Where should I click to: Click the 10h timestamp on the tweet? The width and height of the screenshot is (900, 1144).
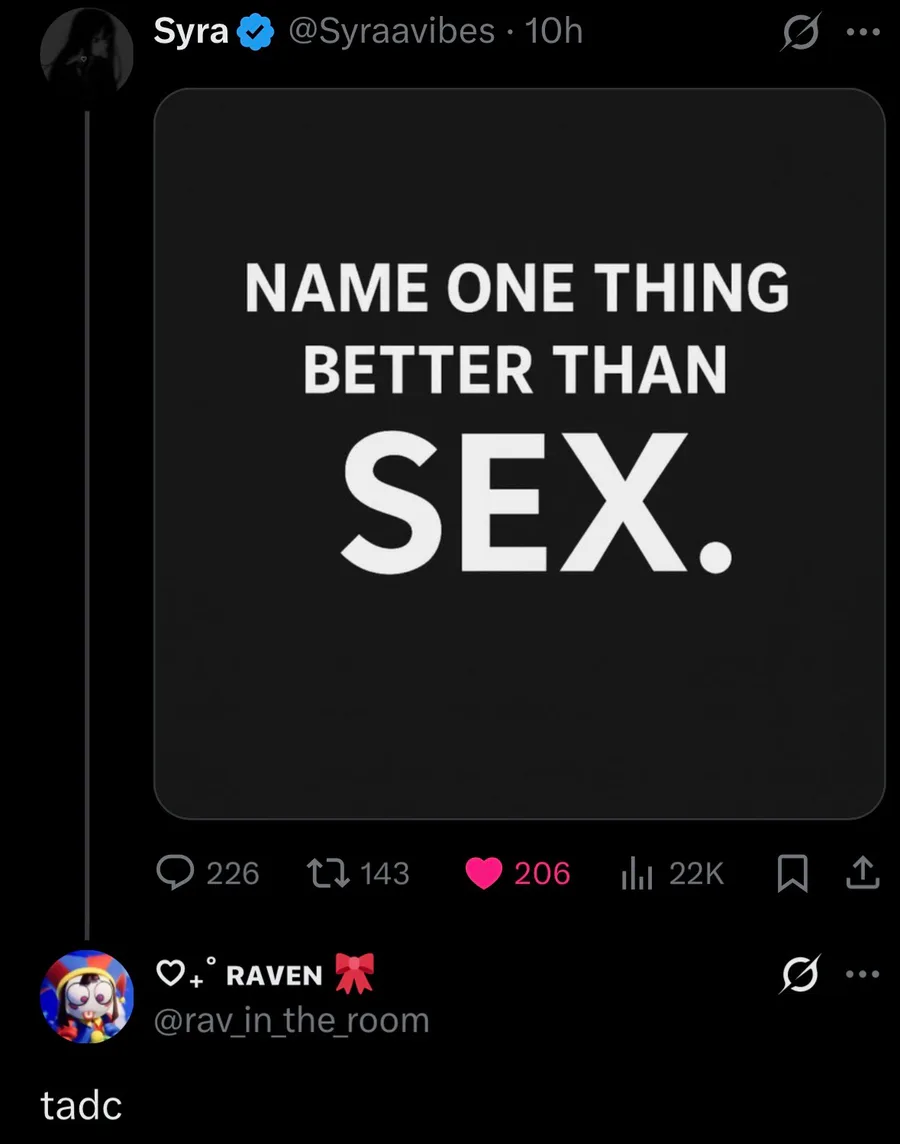[x=554, y=31]
